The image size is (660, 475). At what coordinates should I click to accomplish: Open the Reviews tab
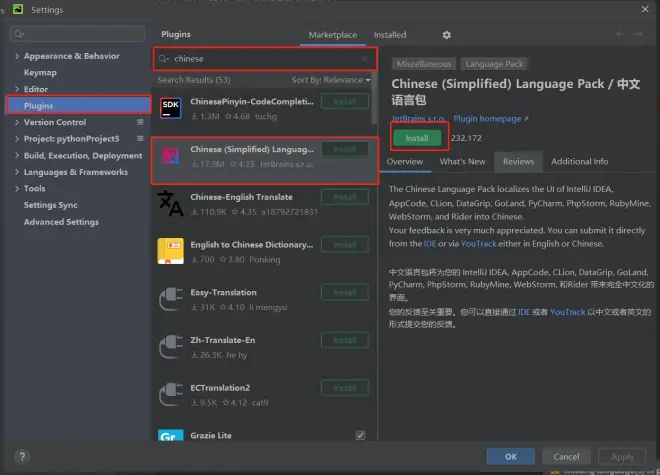pos(518,162)
